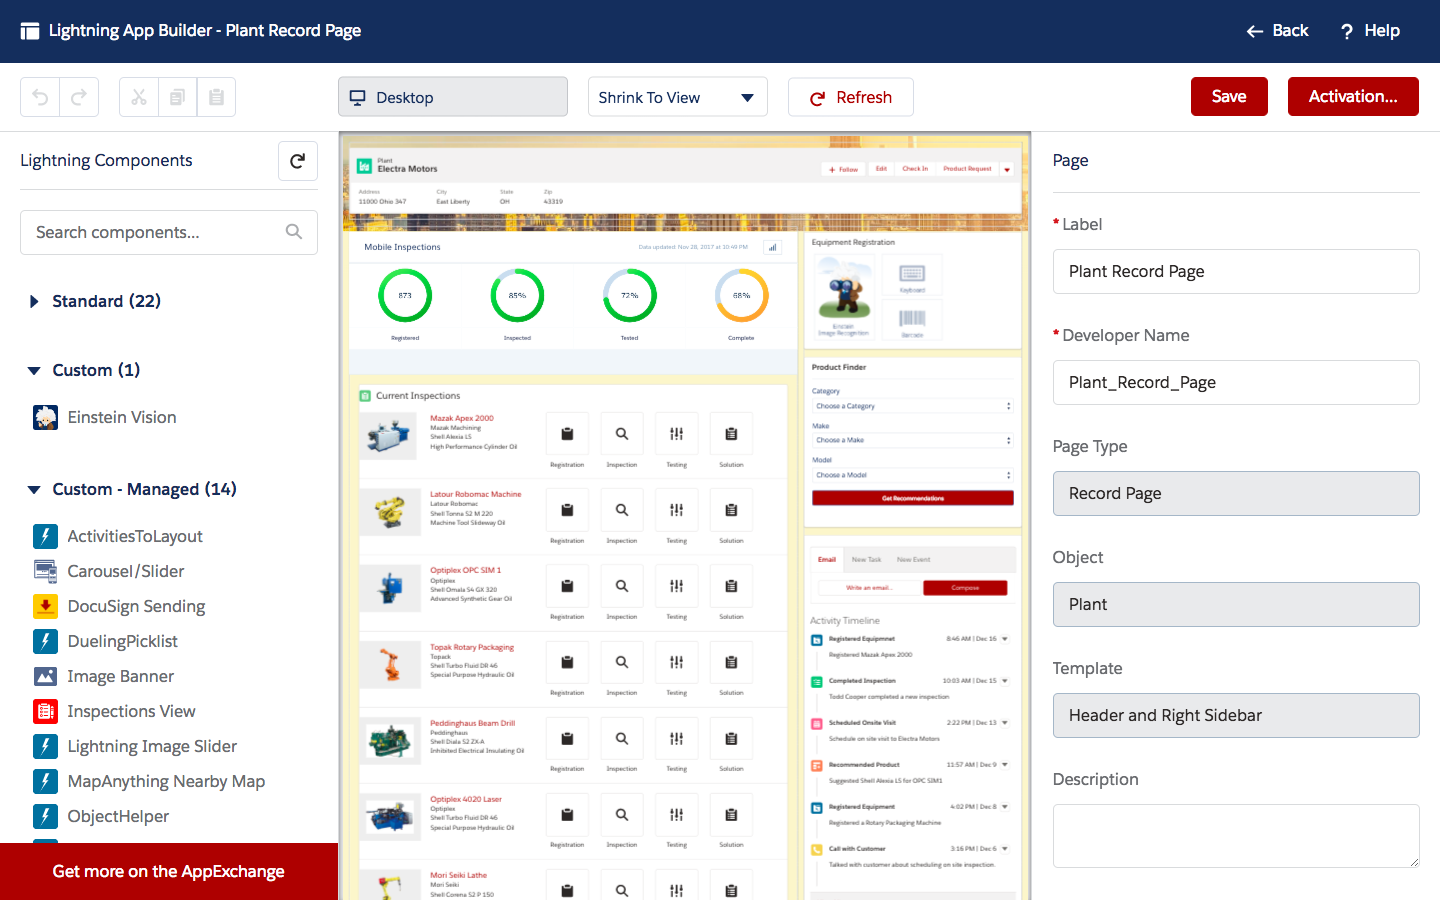Click the Edit action in header

[881, 169]
